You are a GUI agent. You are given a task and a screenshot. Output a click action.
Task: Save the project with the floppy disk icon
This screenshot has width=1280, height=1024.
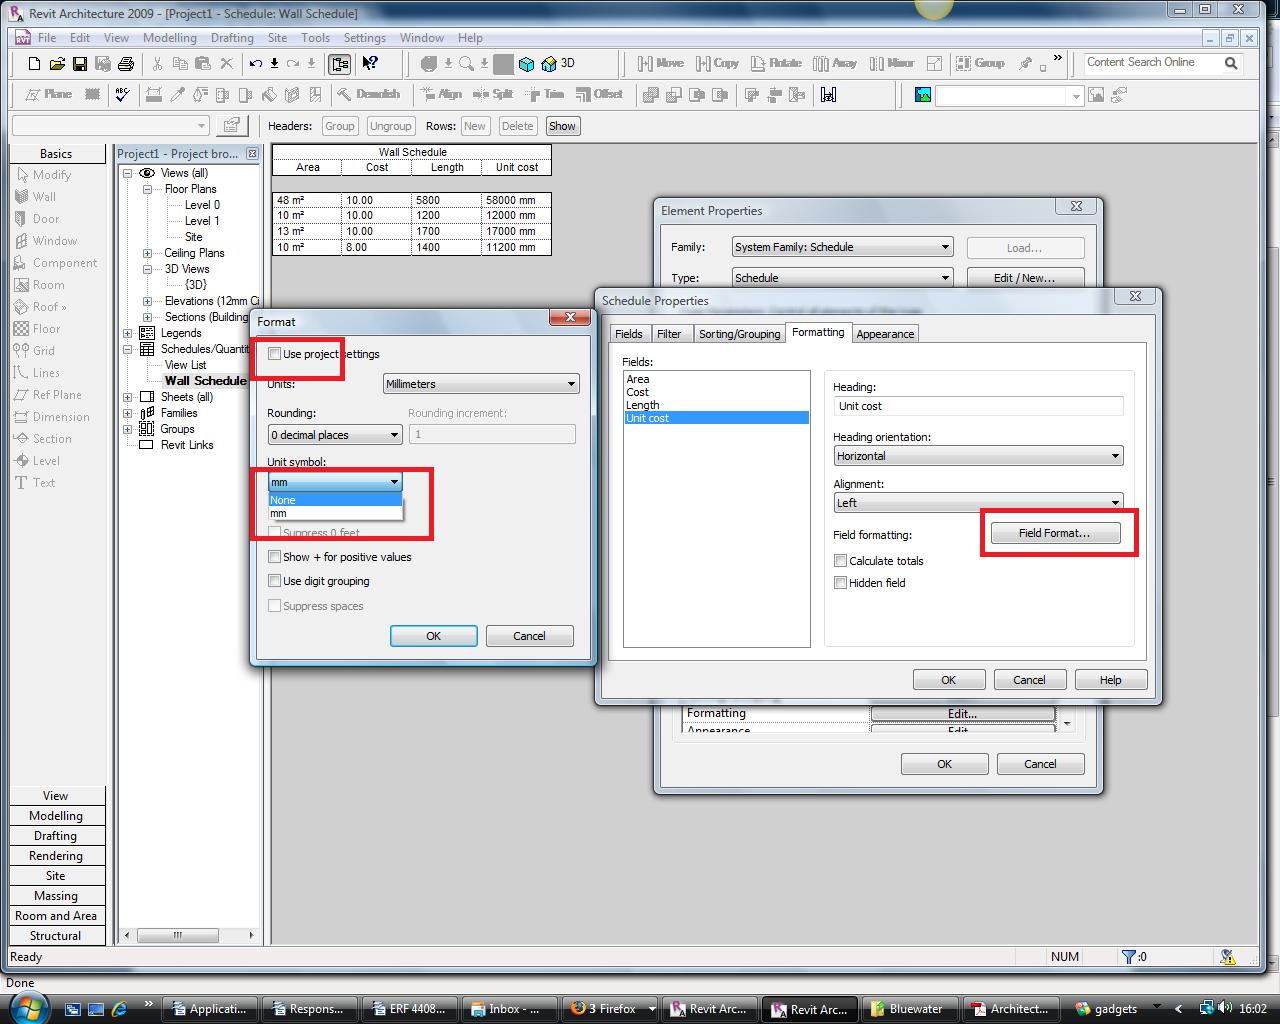pyautogui.click(x=80, y=64)
